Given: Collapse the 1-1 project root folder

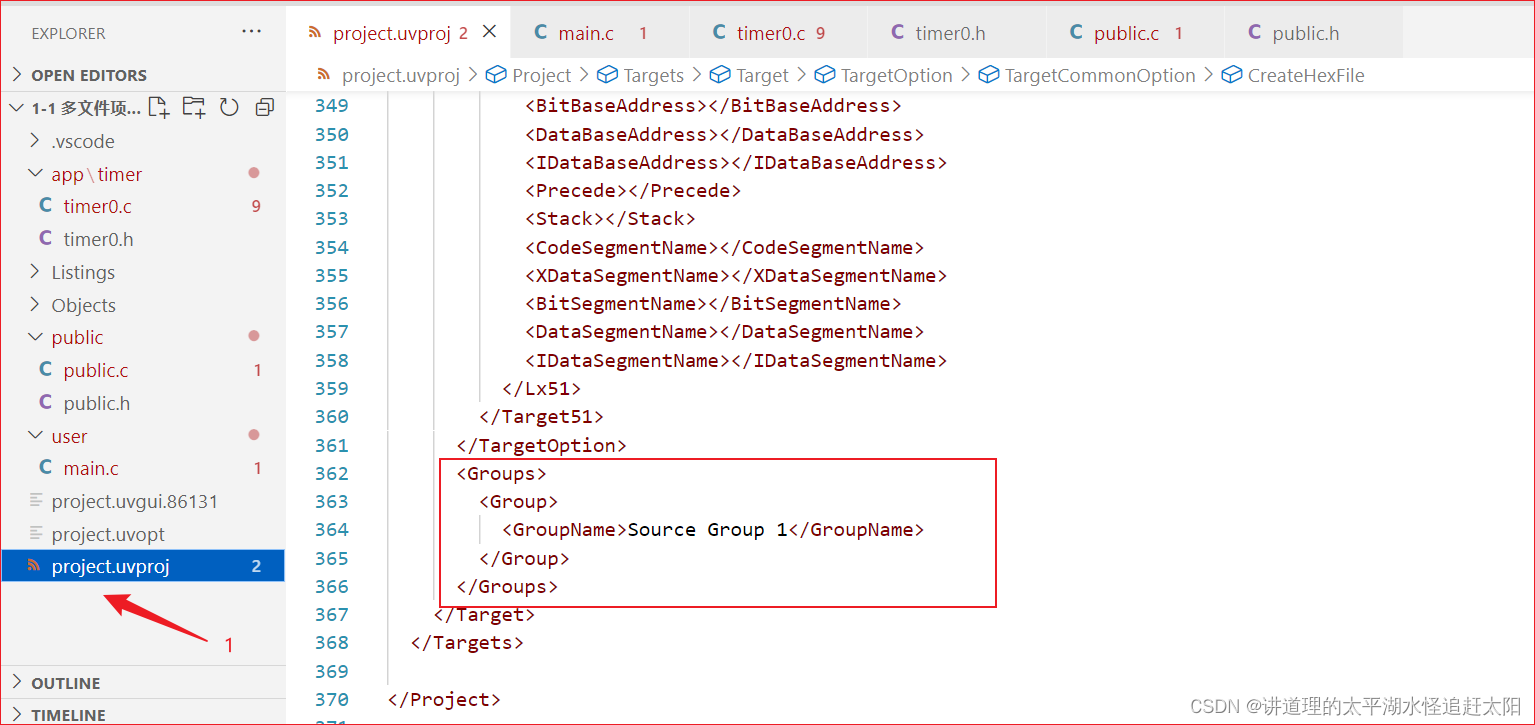Looking at the screenshot, I should (x=17, y=108).
